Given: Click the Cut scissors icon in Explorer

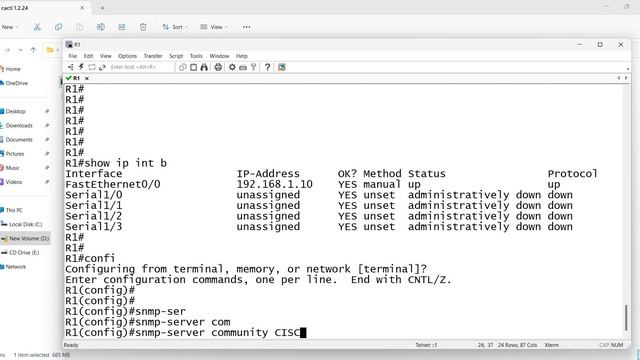Looking at the screenshot, I should coord(37,27).
